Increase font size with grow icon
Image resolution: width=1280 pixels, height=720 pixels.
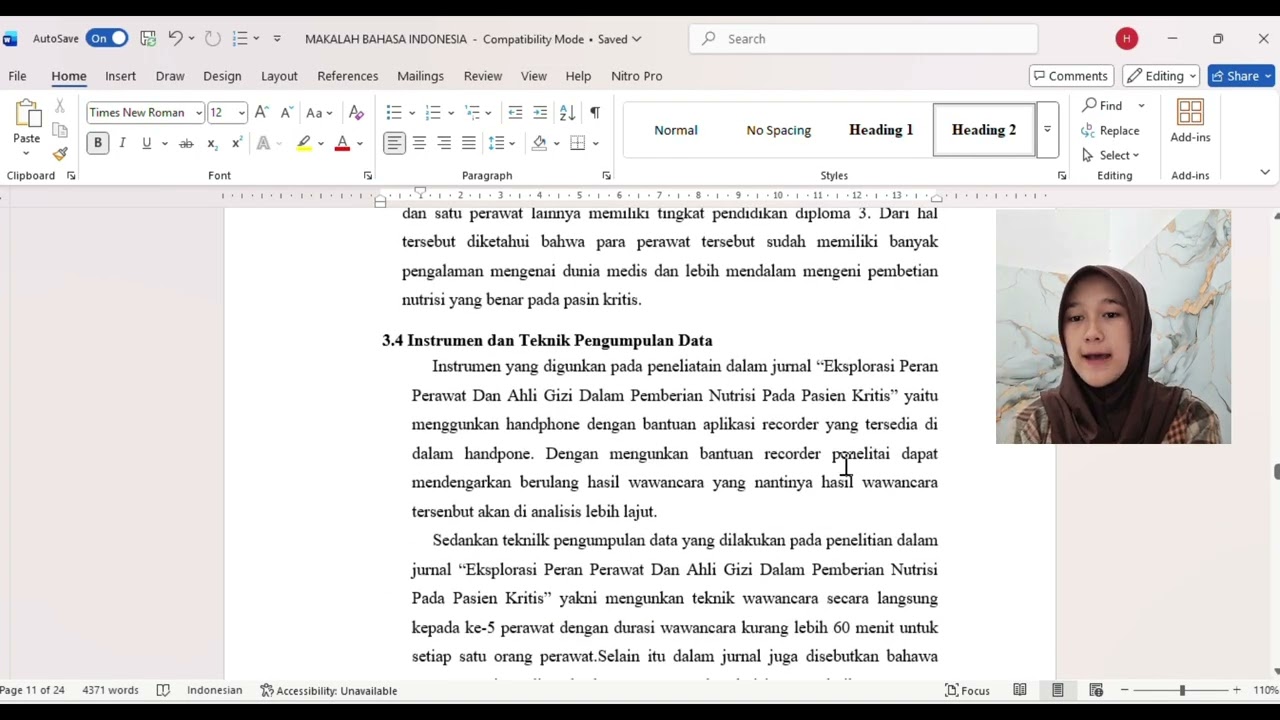tap(261, 113)
